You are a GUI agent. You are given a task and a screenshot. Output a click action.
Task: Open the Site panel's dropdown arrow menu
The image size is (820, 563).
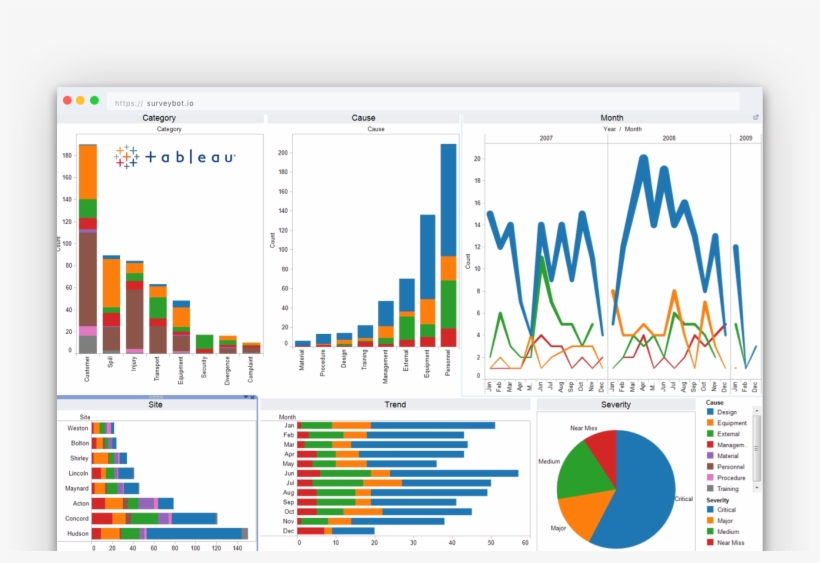pyautogui.click(x=246, y=397)
